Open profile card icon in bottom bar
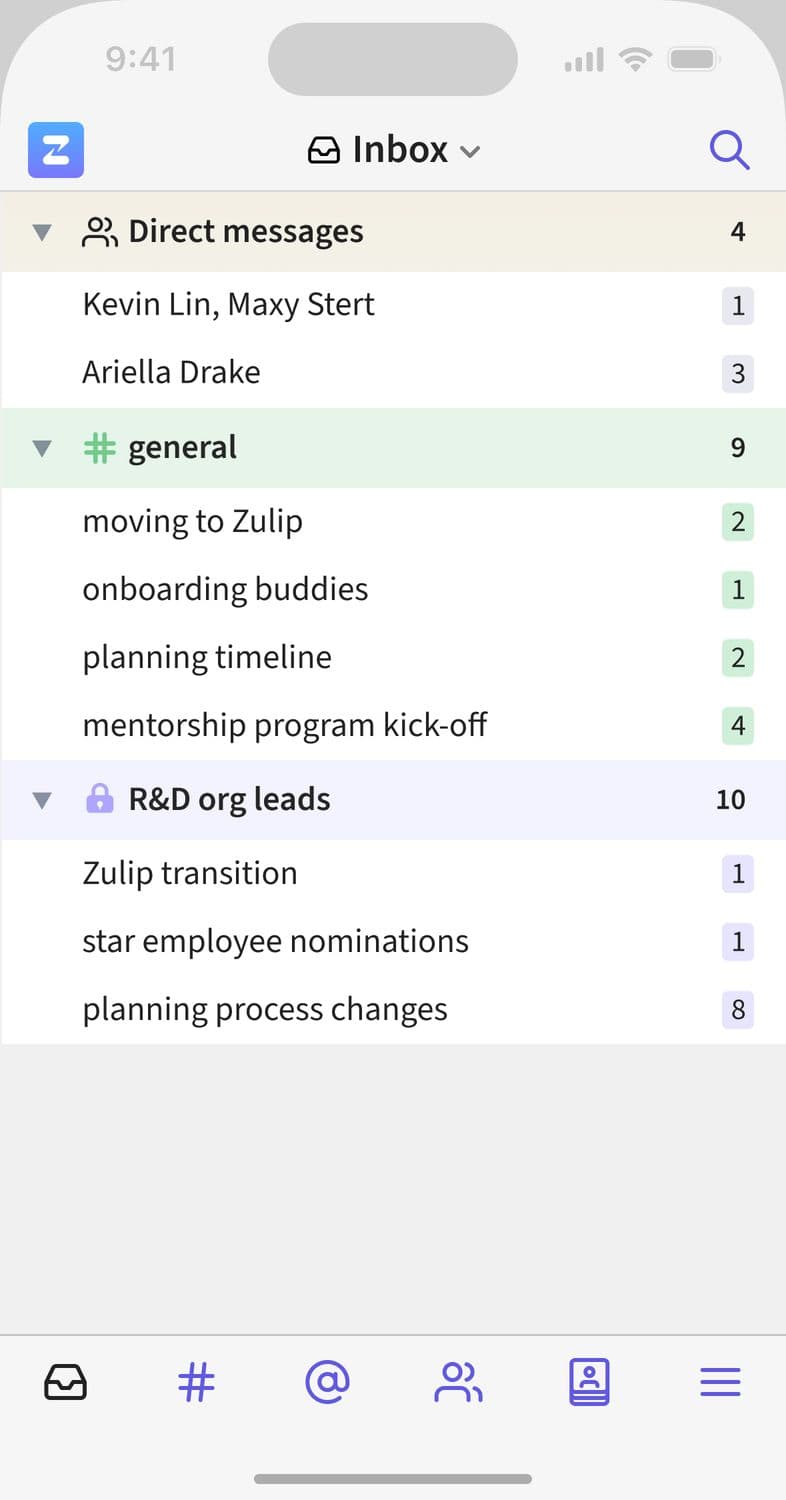This screenshot has height=1500, width=786. [x=589, y=1383]
